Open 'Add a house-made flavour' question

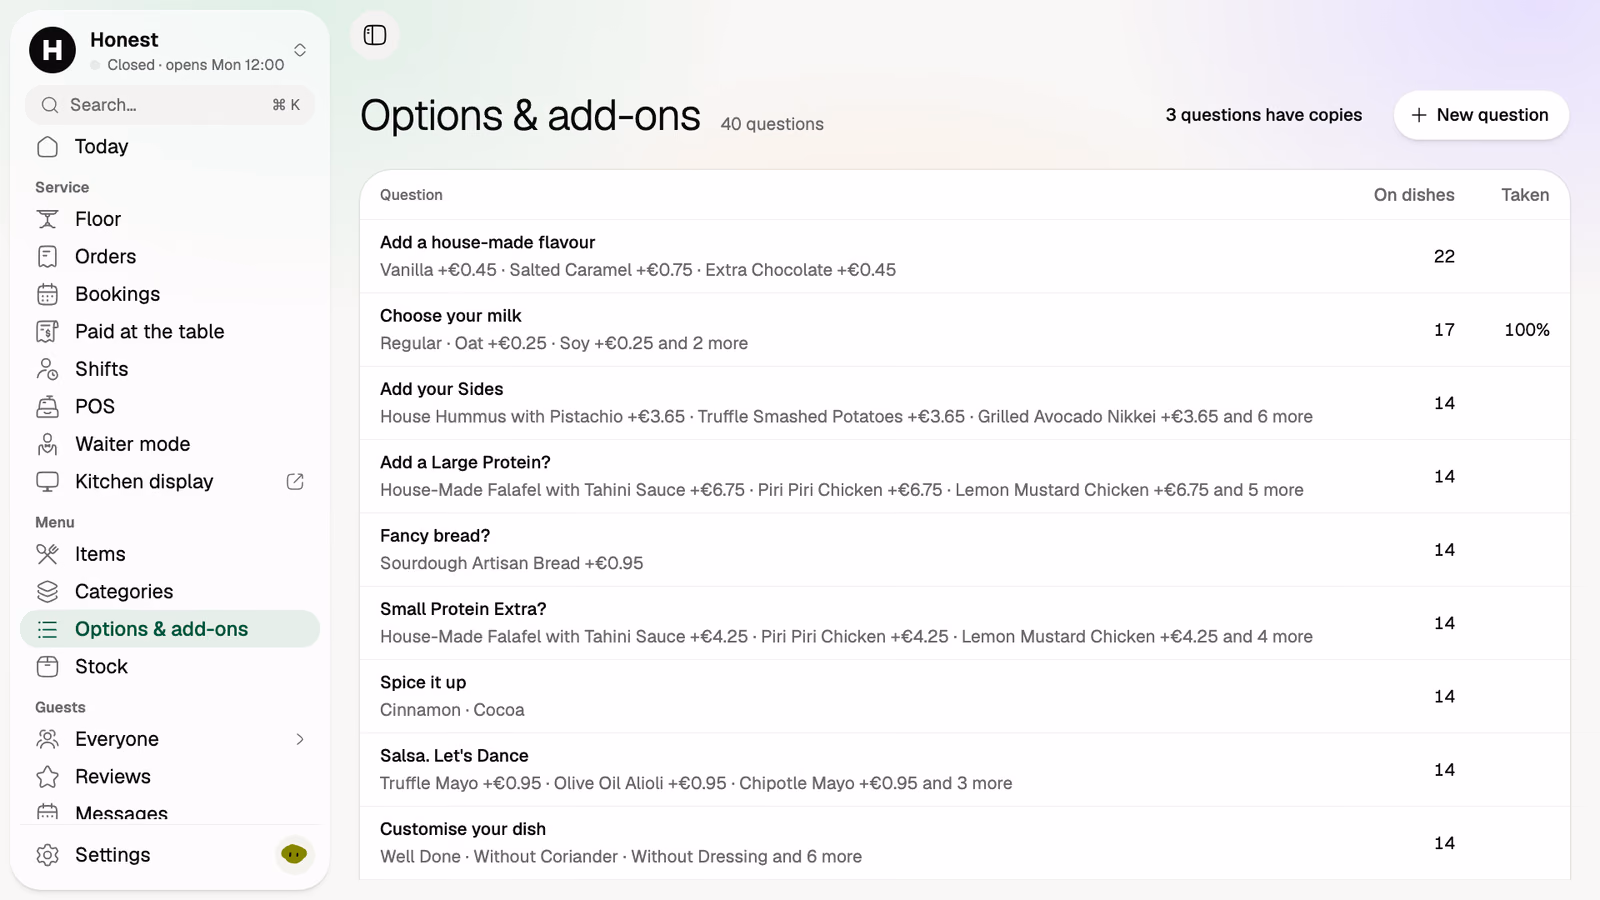pos(965,256)
